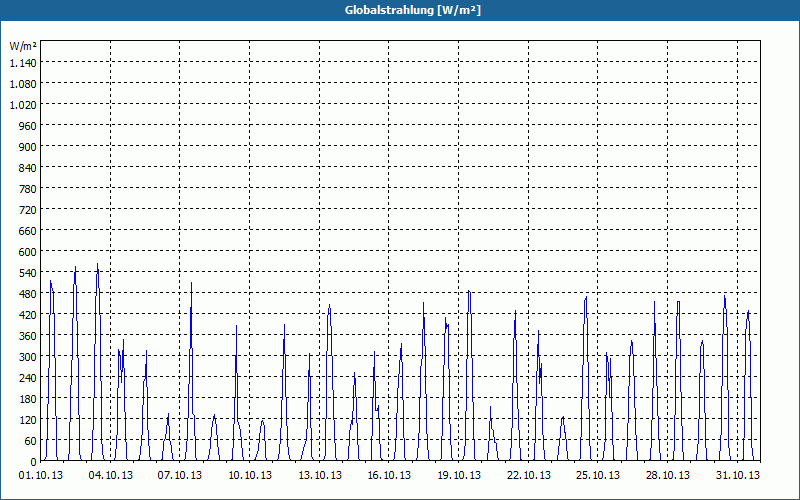Image resolution: width=800 pixels, height=500 pixels.
Task: Select the 25.10.13 date label
Action: 597,476
